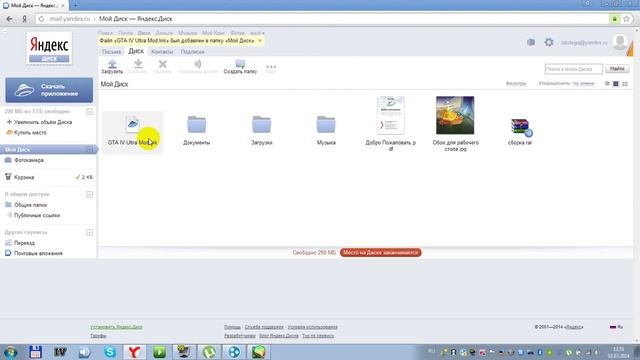Image resolution: width=640 pixels, height=360 pixels.
Task: Open a new browser tab with plus
Action: click(x=75, y=5)
